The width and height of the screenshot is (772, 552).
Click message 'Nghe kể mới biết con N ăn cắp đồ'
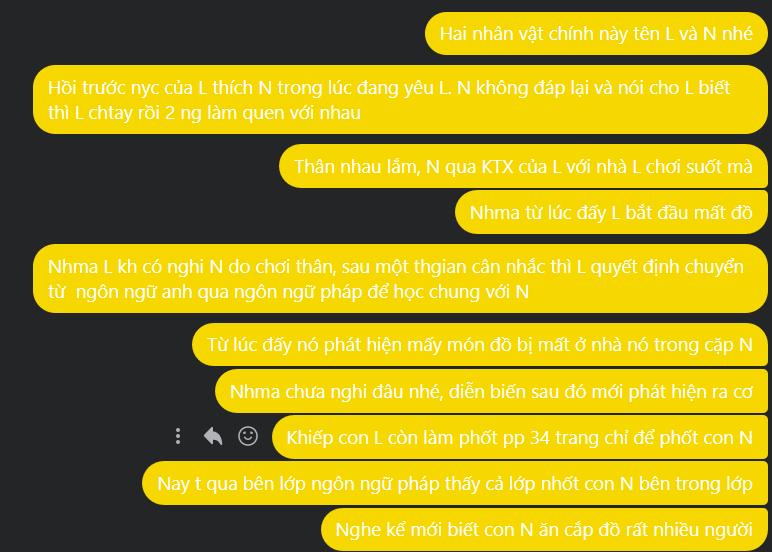tap(545, 530)
